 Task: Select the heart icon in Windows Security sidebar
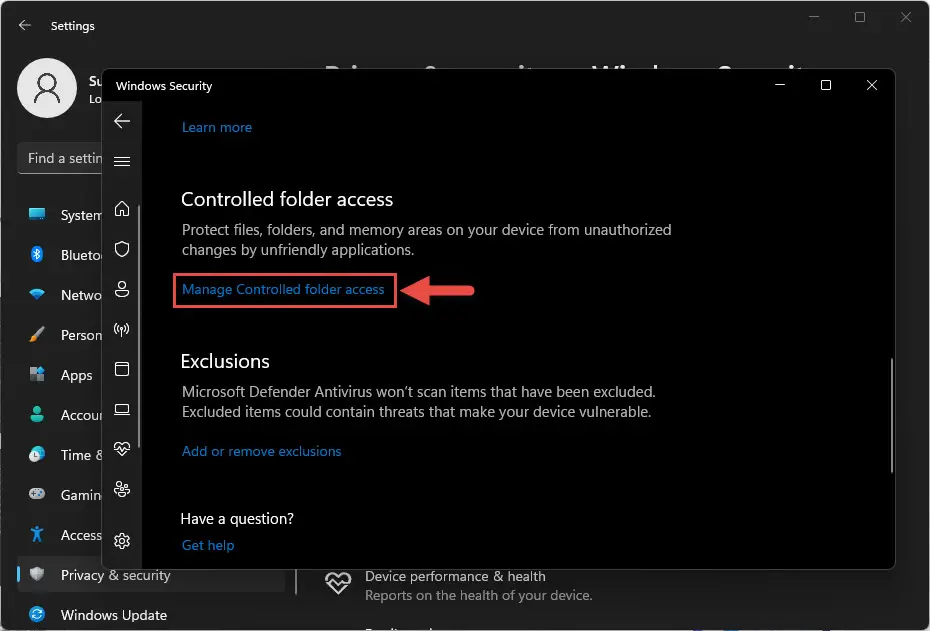[122, 449]
